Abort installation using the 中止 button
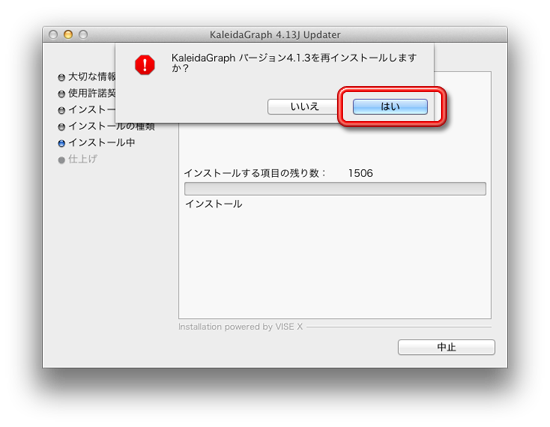The width and height of the screenshot is (550, 427). [x=446, y=347]
